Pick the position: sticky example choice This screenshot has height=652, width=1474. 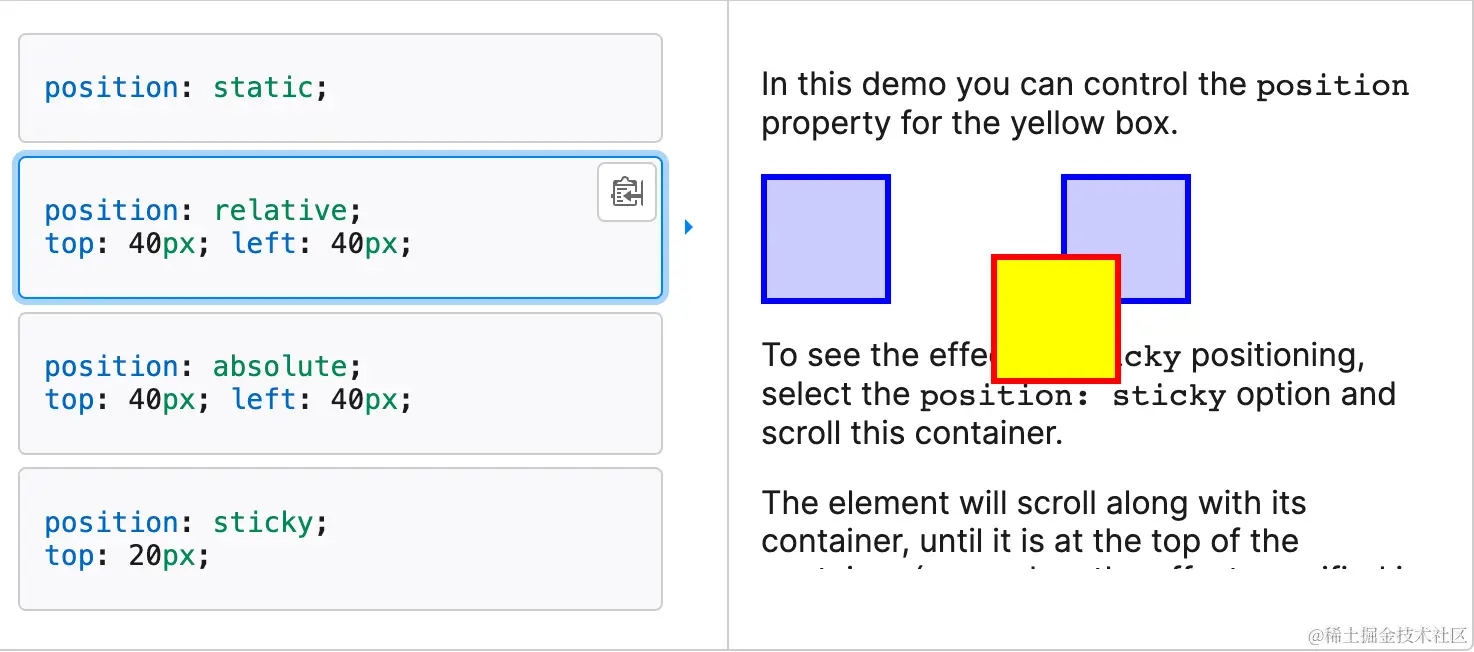(340, 539)
